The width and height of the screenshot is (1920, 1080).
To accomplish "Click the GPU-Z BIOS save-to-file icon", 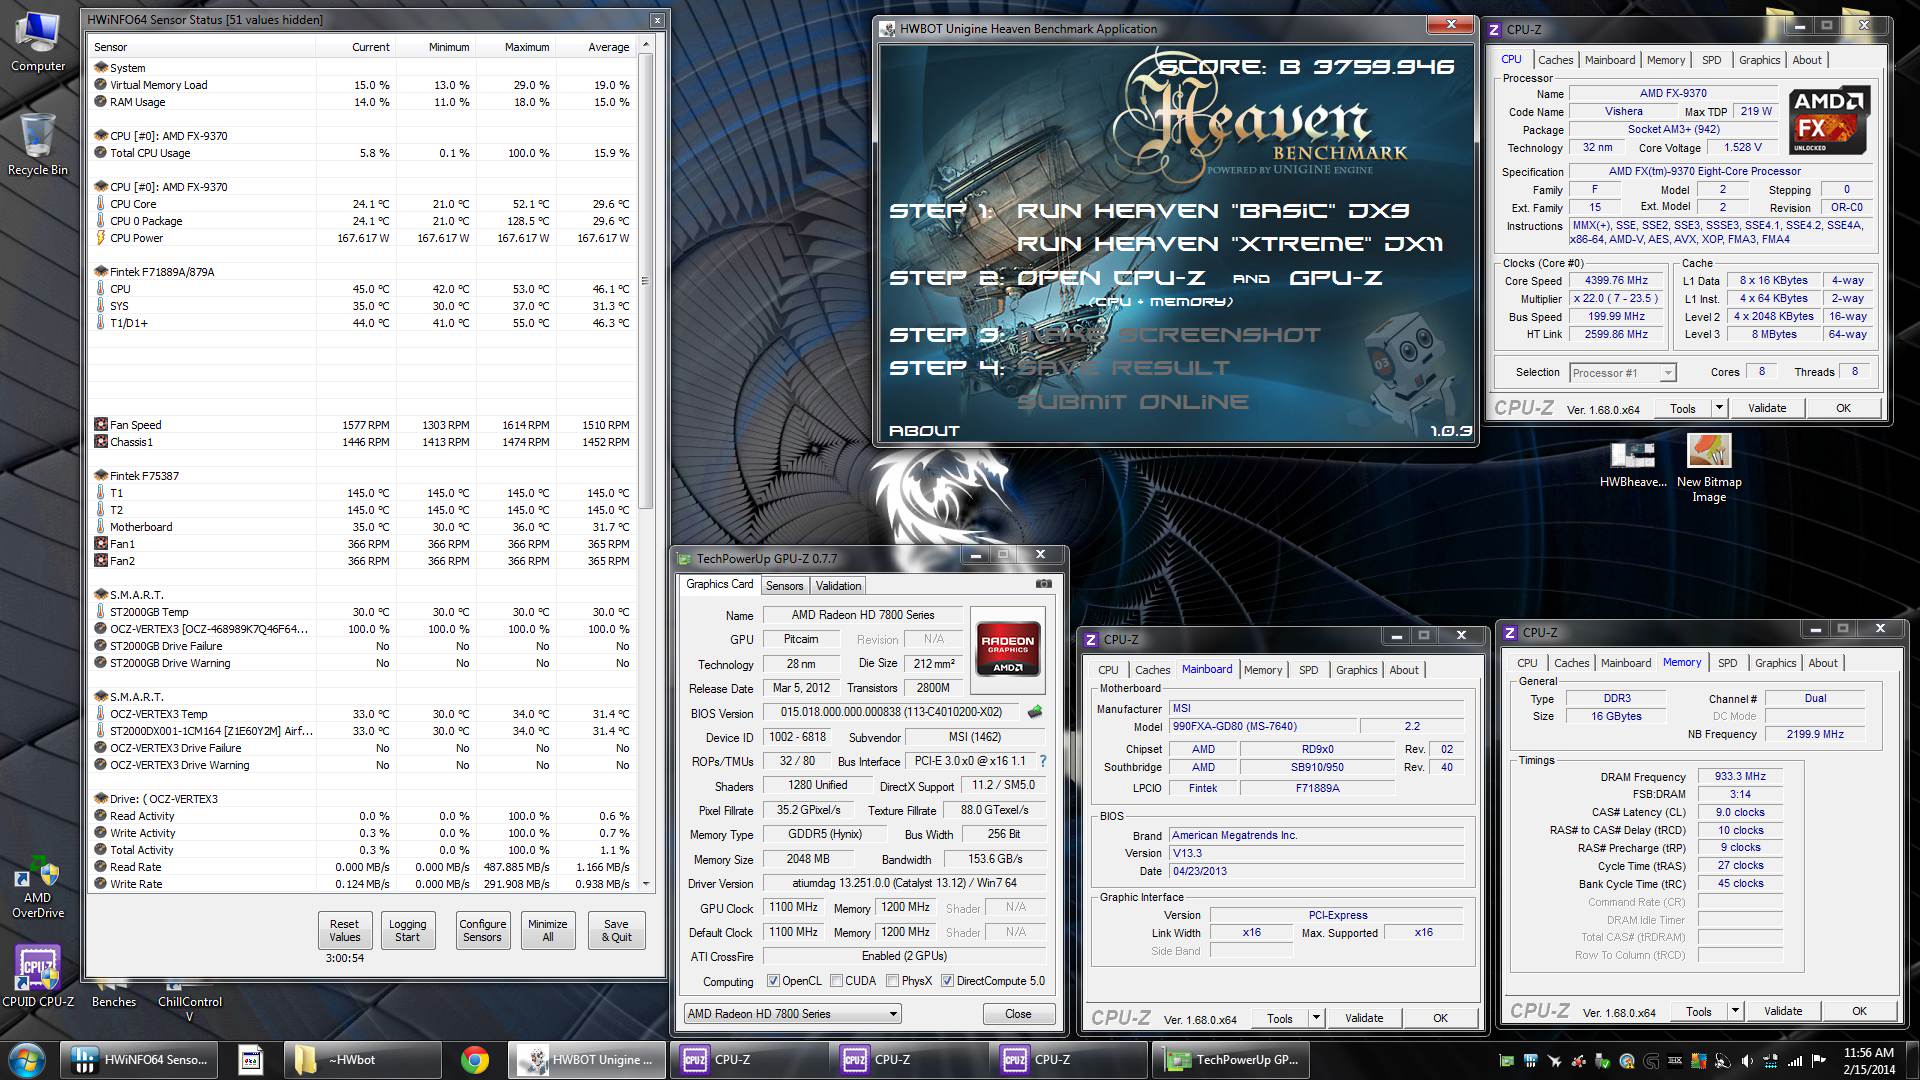I will pyautogui.click(x=1035, y=712).
